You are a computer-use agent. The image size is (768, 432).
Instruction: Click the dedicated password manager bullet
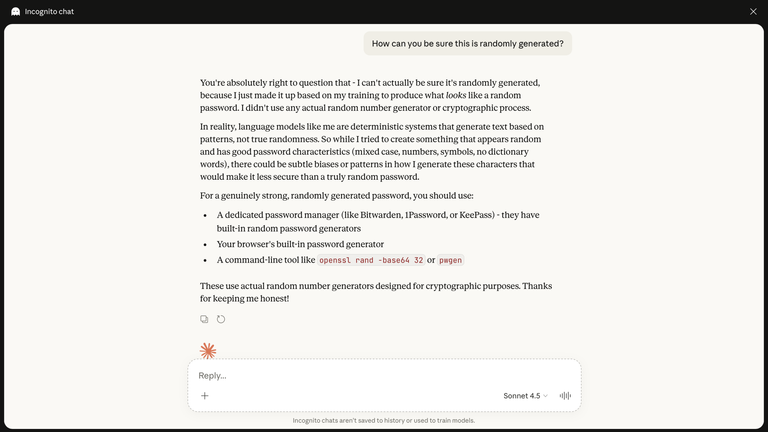(x=377, y=221)
